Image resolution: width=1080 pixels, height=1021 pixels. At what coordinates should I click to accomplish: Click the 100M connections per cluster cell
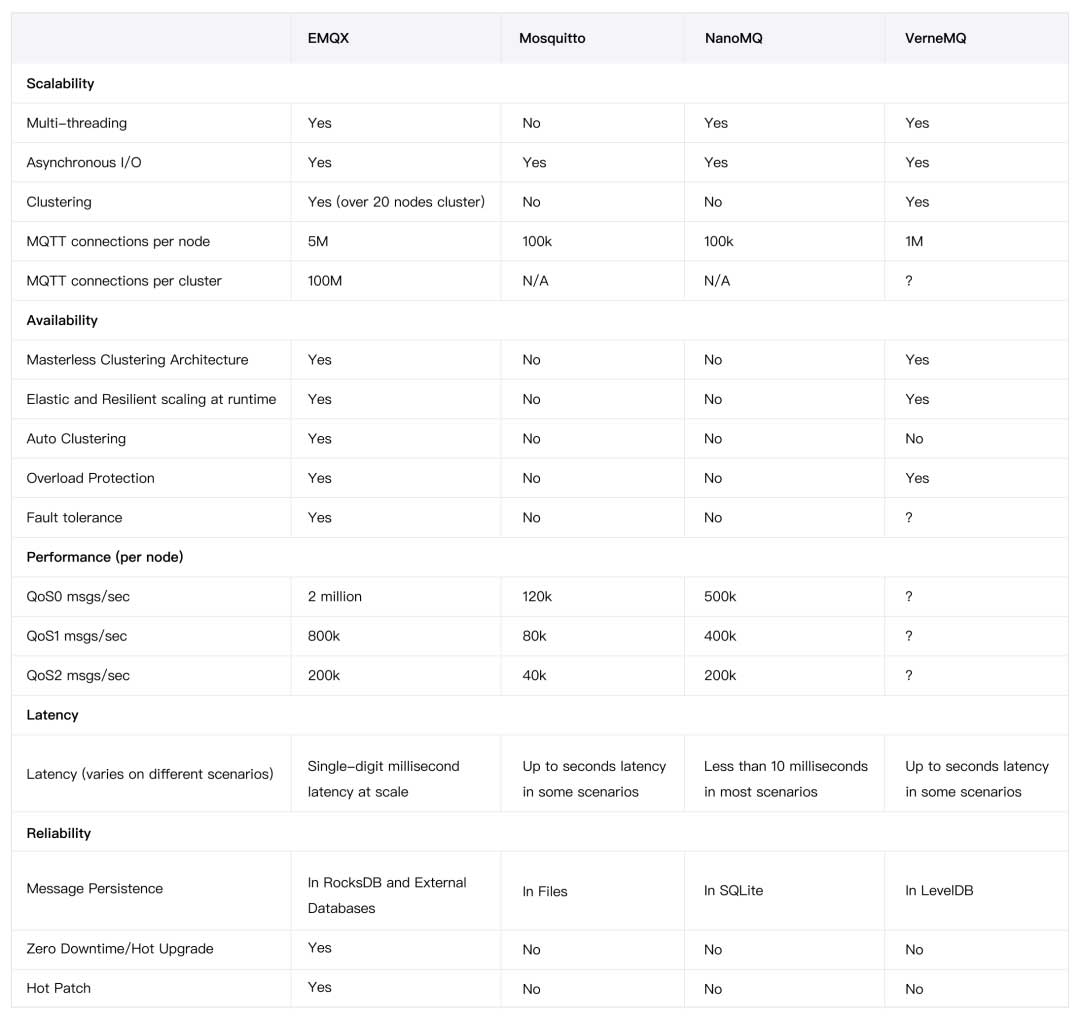[x=325, y=281]
